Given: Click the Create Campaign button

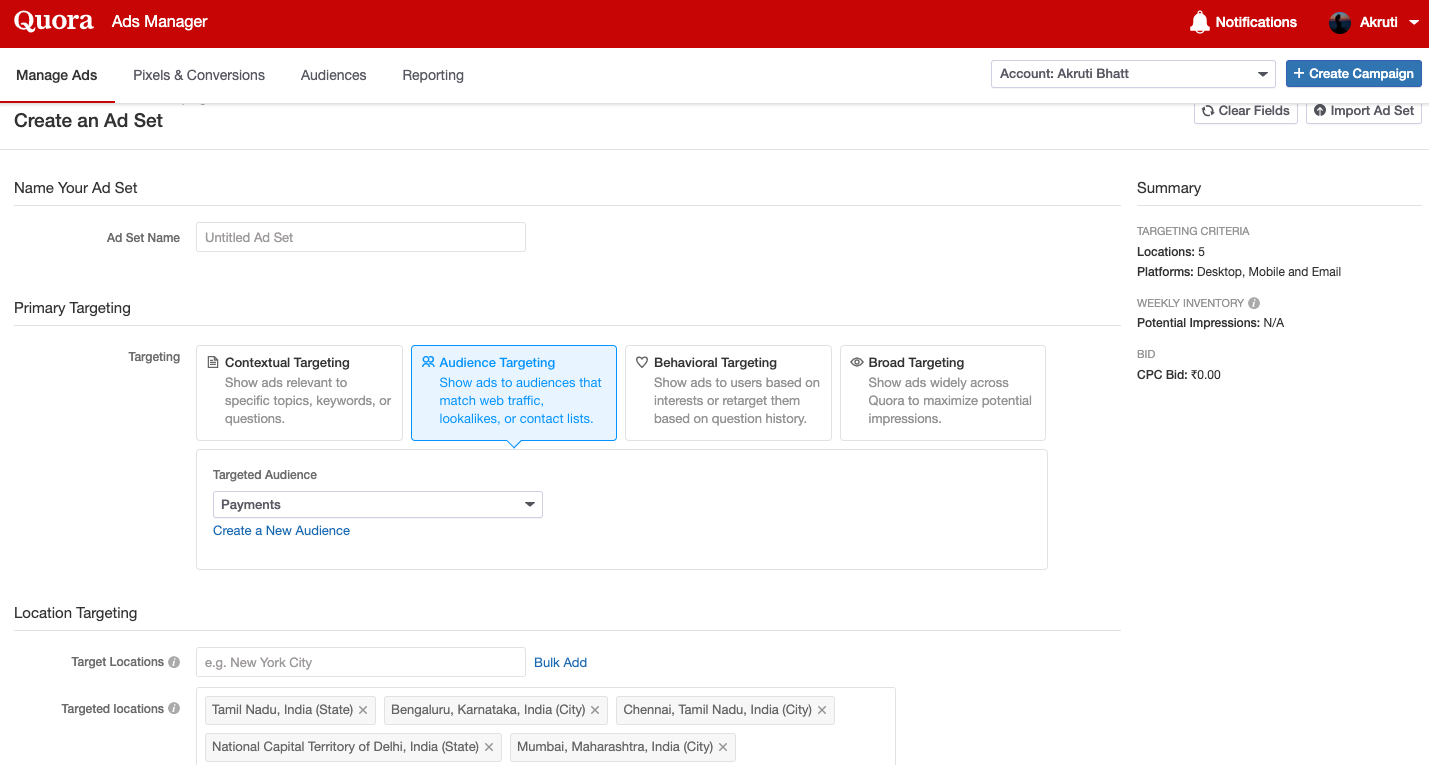Looking at the screenshot, I should 1353,74.
